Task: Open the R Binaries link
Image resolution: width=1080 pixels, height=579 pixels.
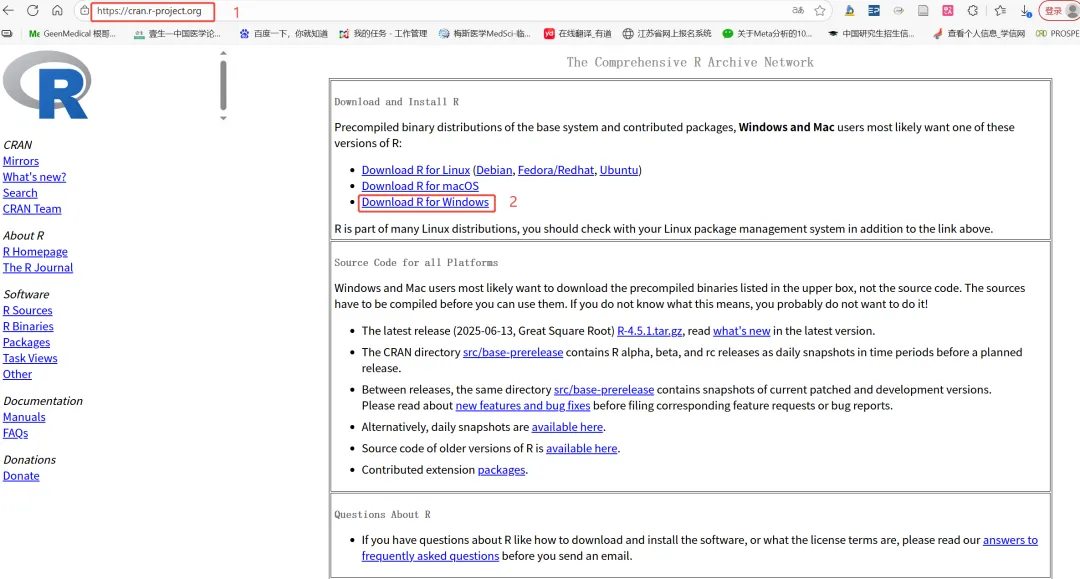Action: coord(28,326)
